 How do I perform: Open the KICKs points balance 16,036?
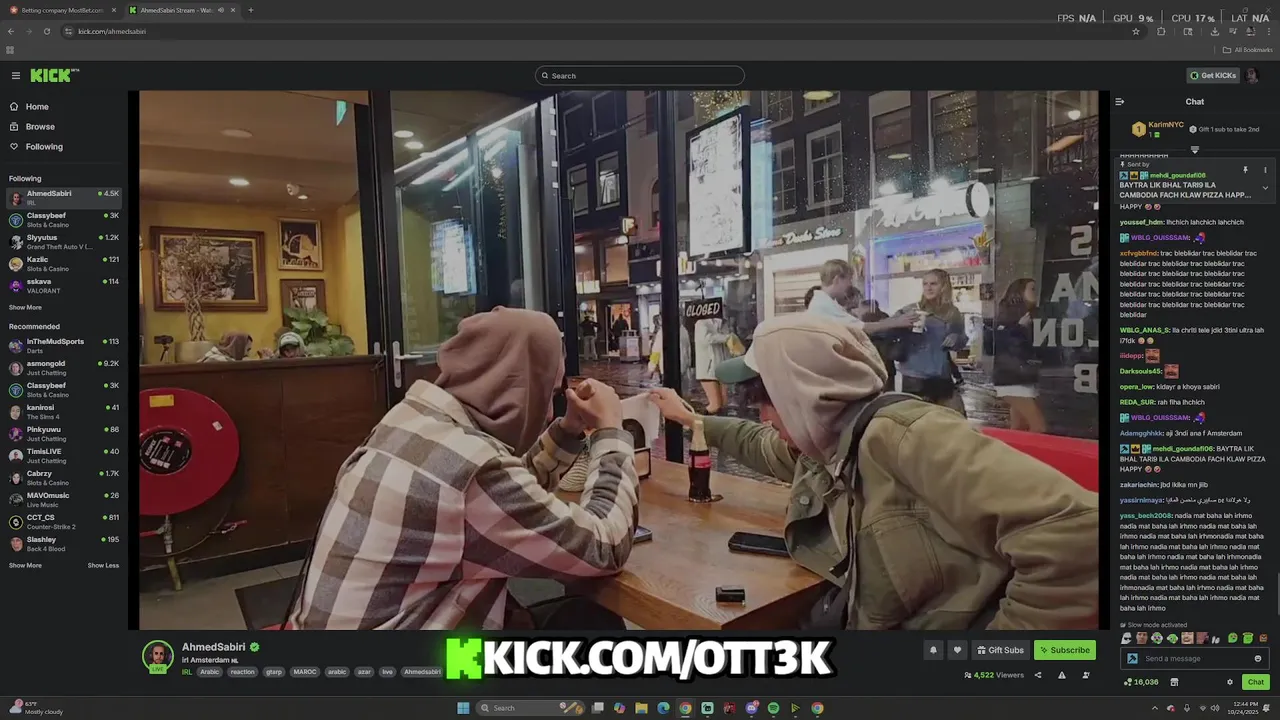point(1141,682)
